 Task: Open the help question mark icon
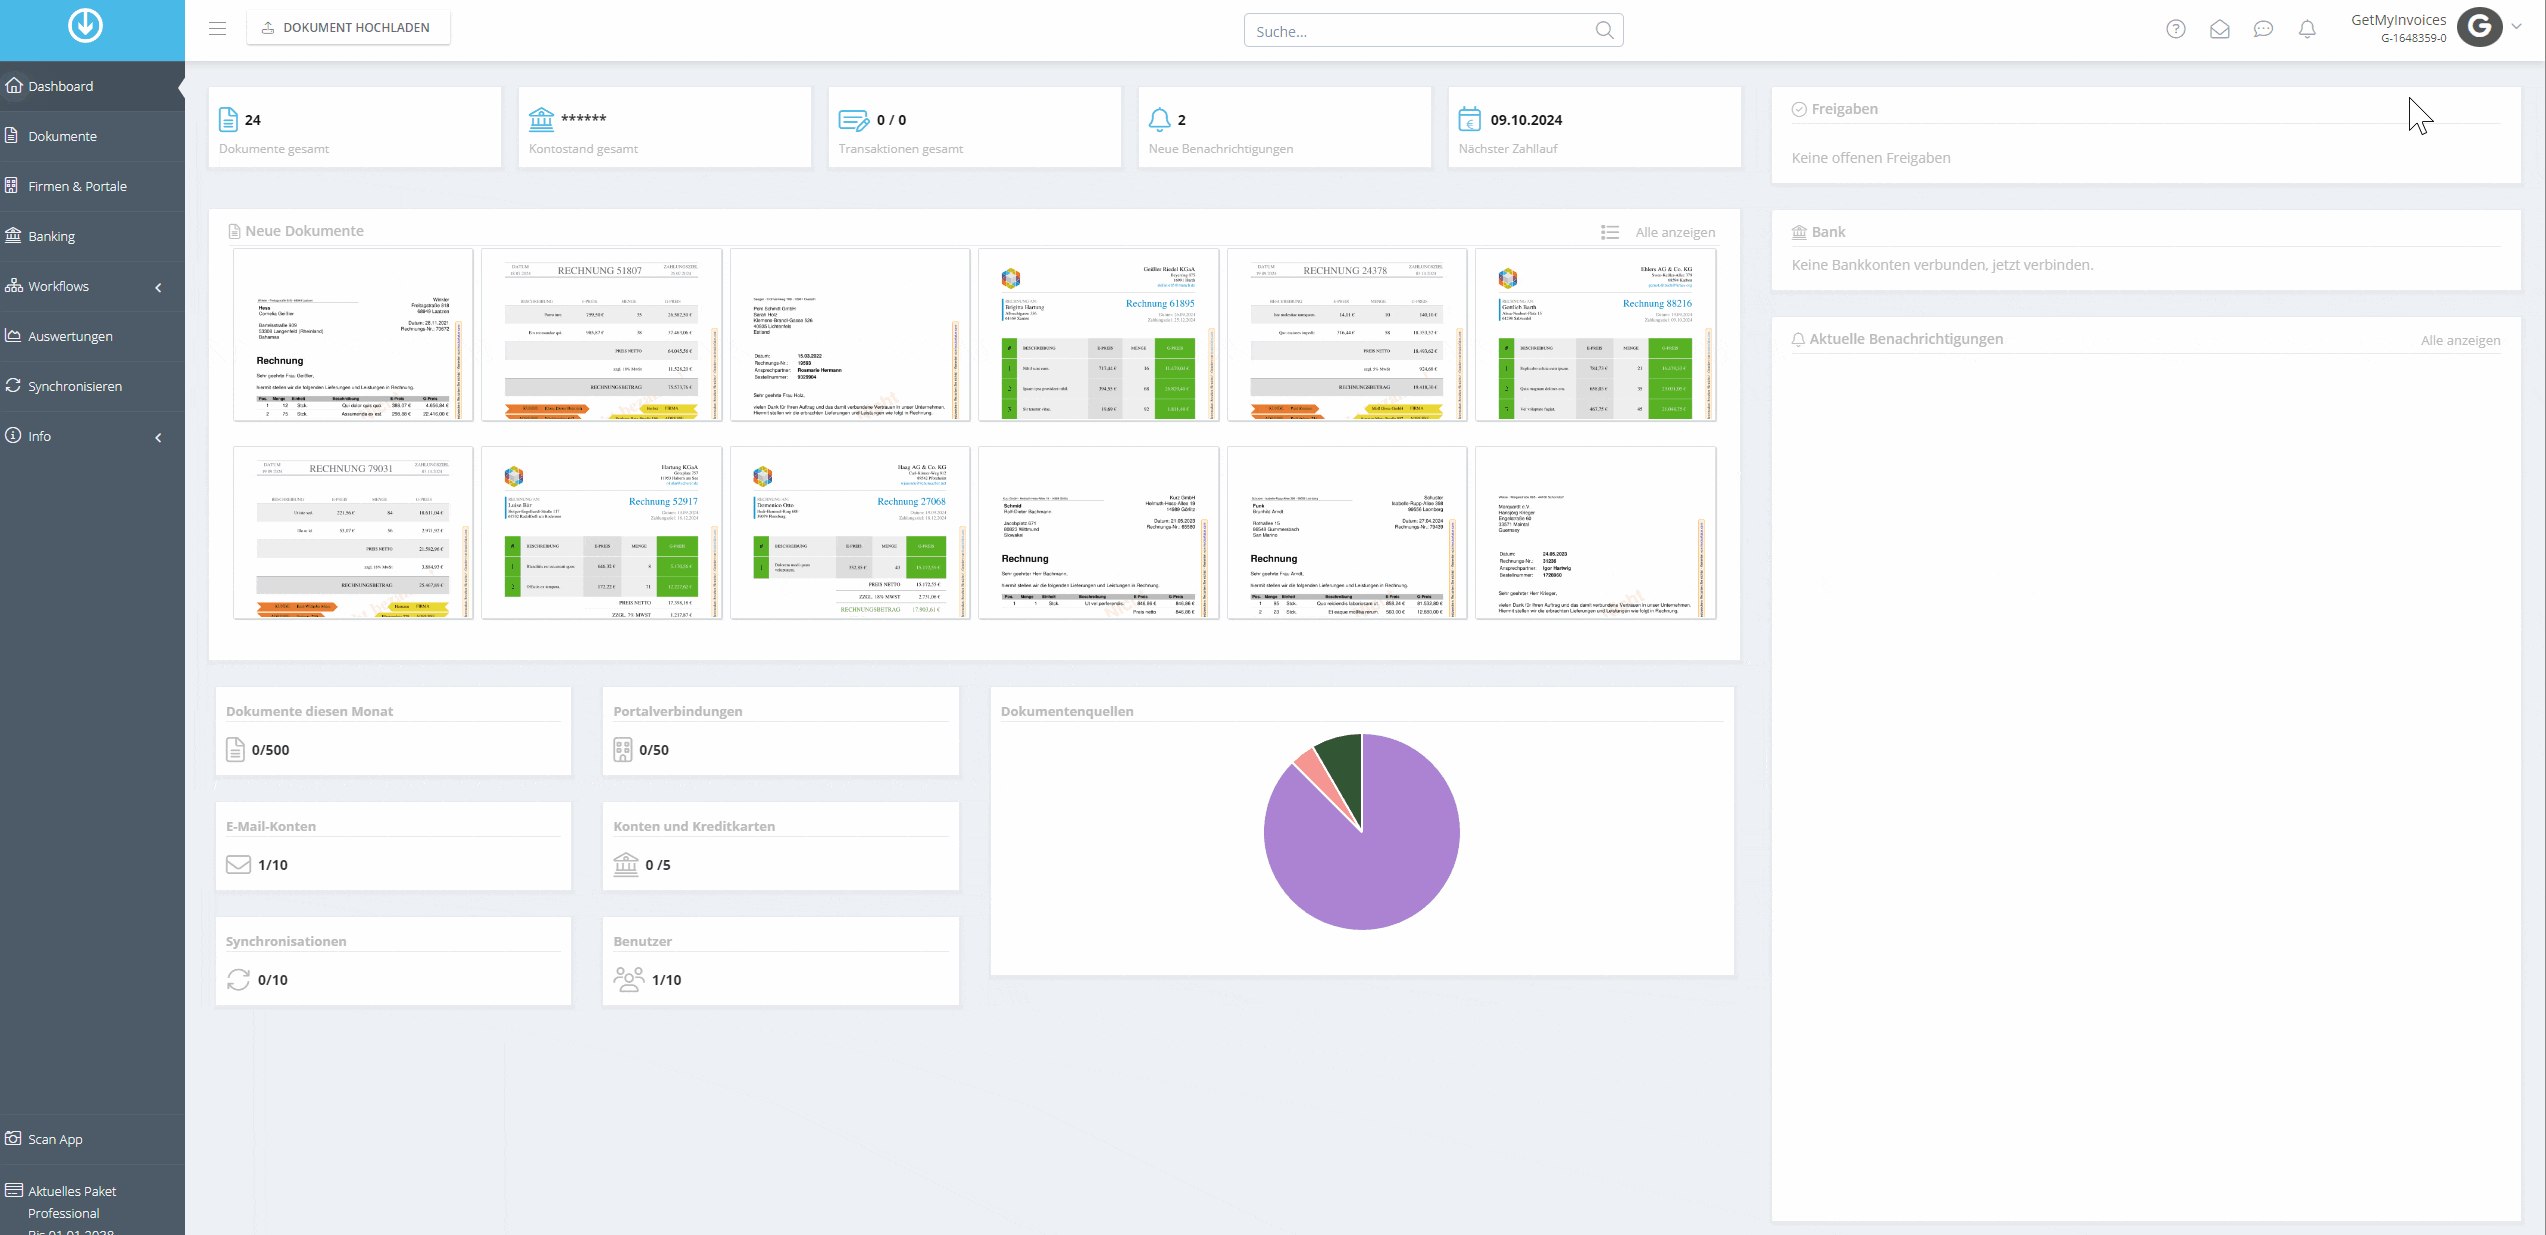pos(2176,30)
